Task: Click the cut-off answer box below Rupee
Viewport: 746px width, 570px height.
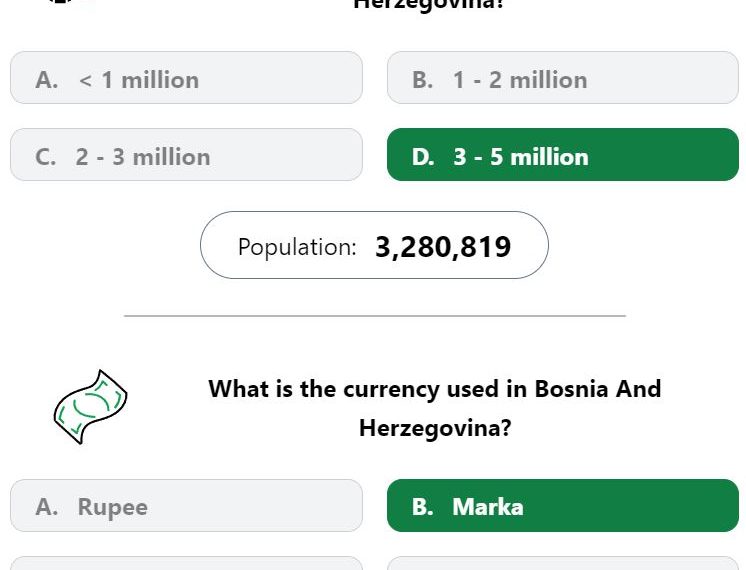Action: tap(186, 563)
